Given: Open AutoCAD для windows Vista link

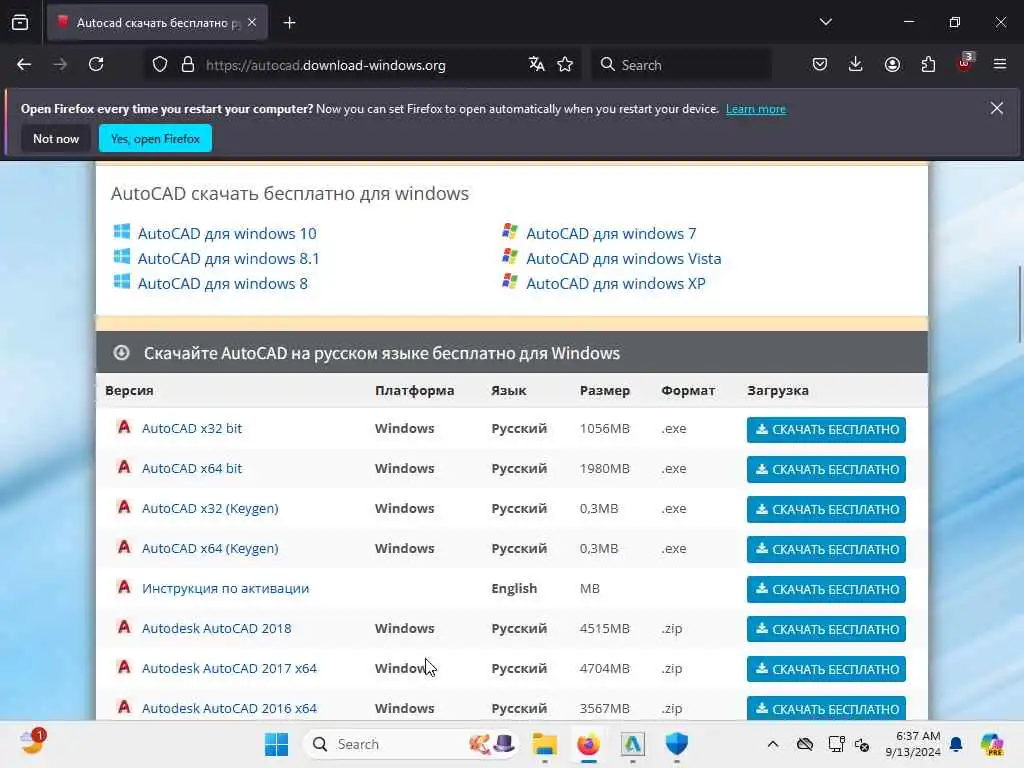Looking at the screenshot, I should click(624, 259).
